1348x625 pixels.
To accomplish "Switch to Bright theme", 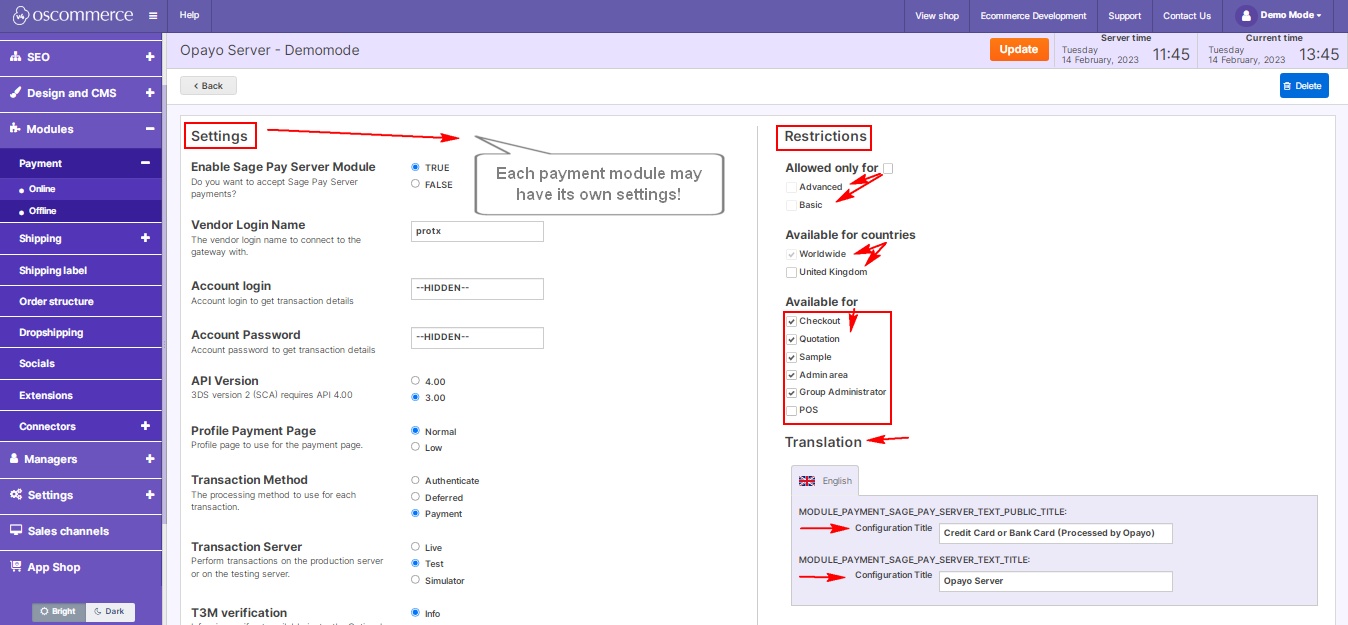I will pos(59,611).
